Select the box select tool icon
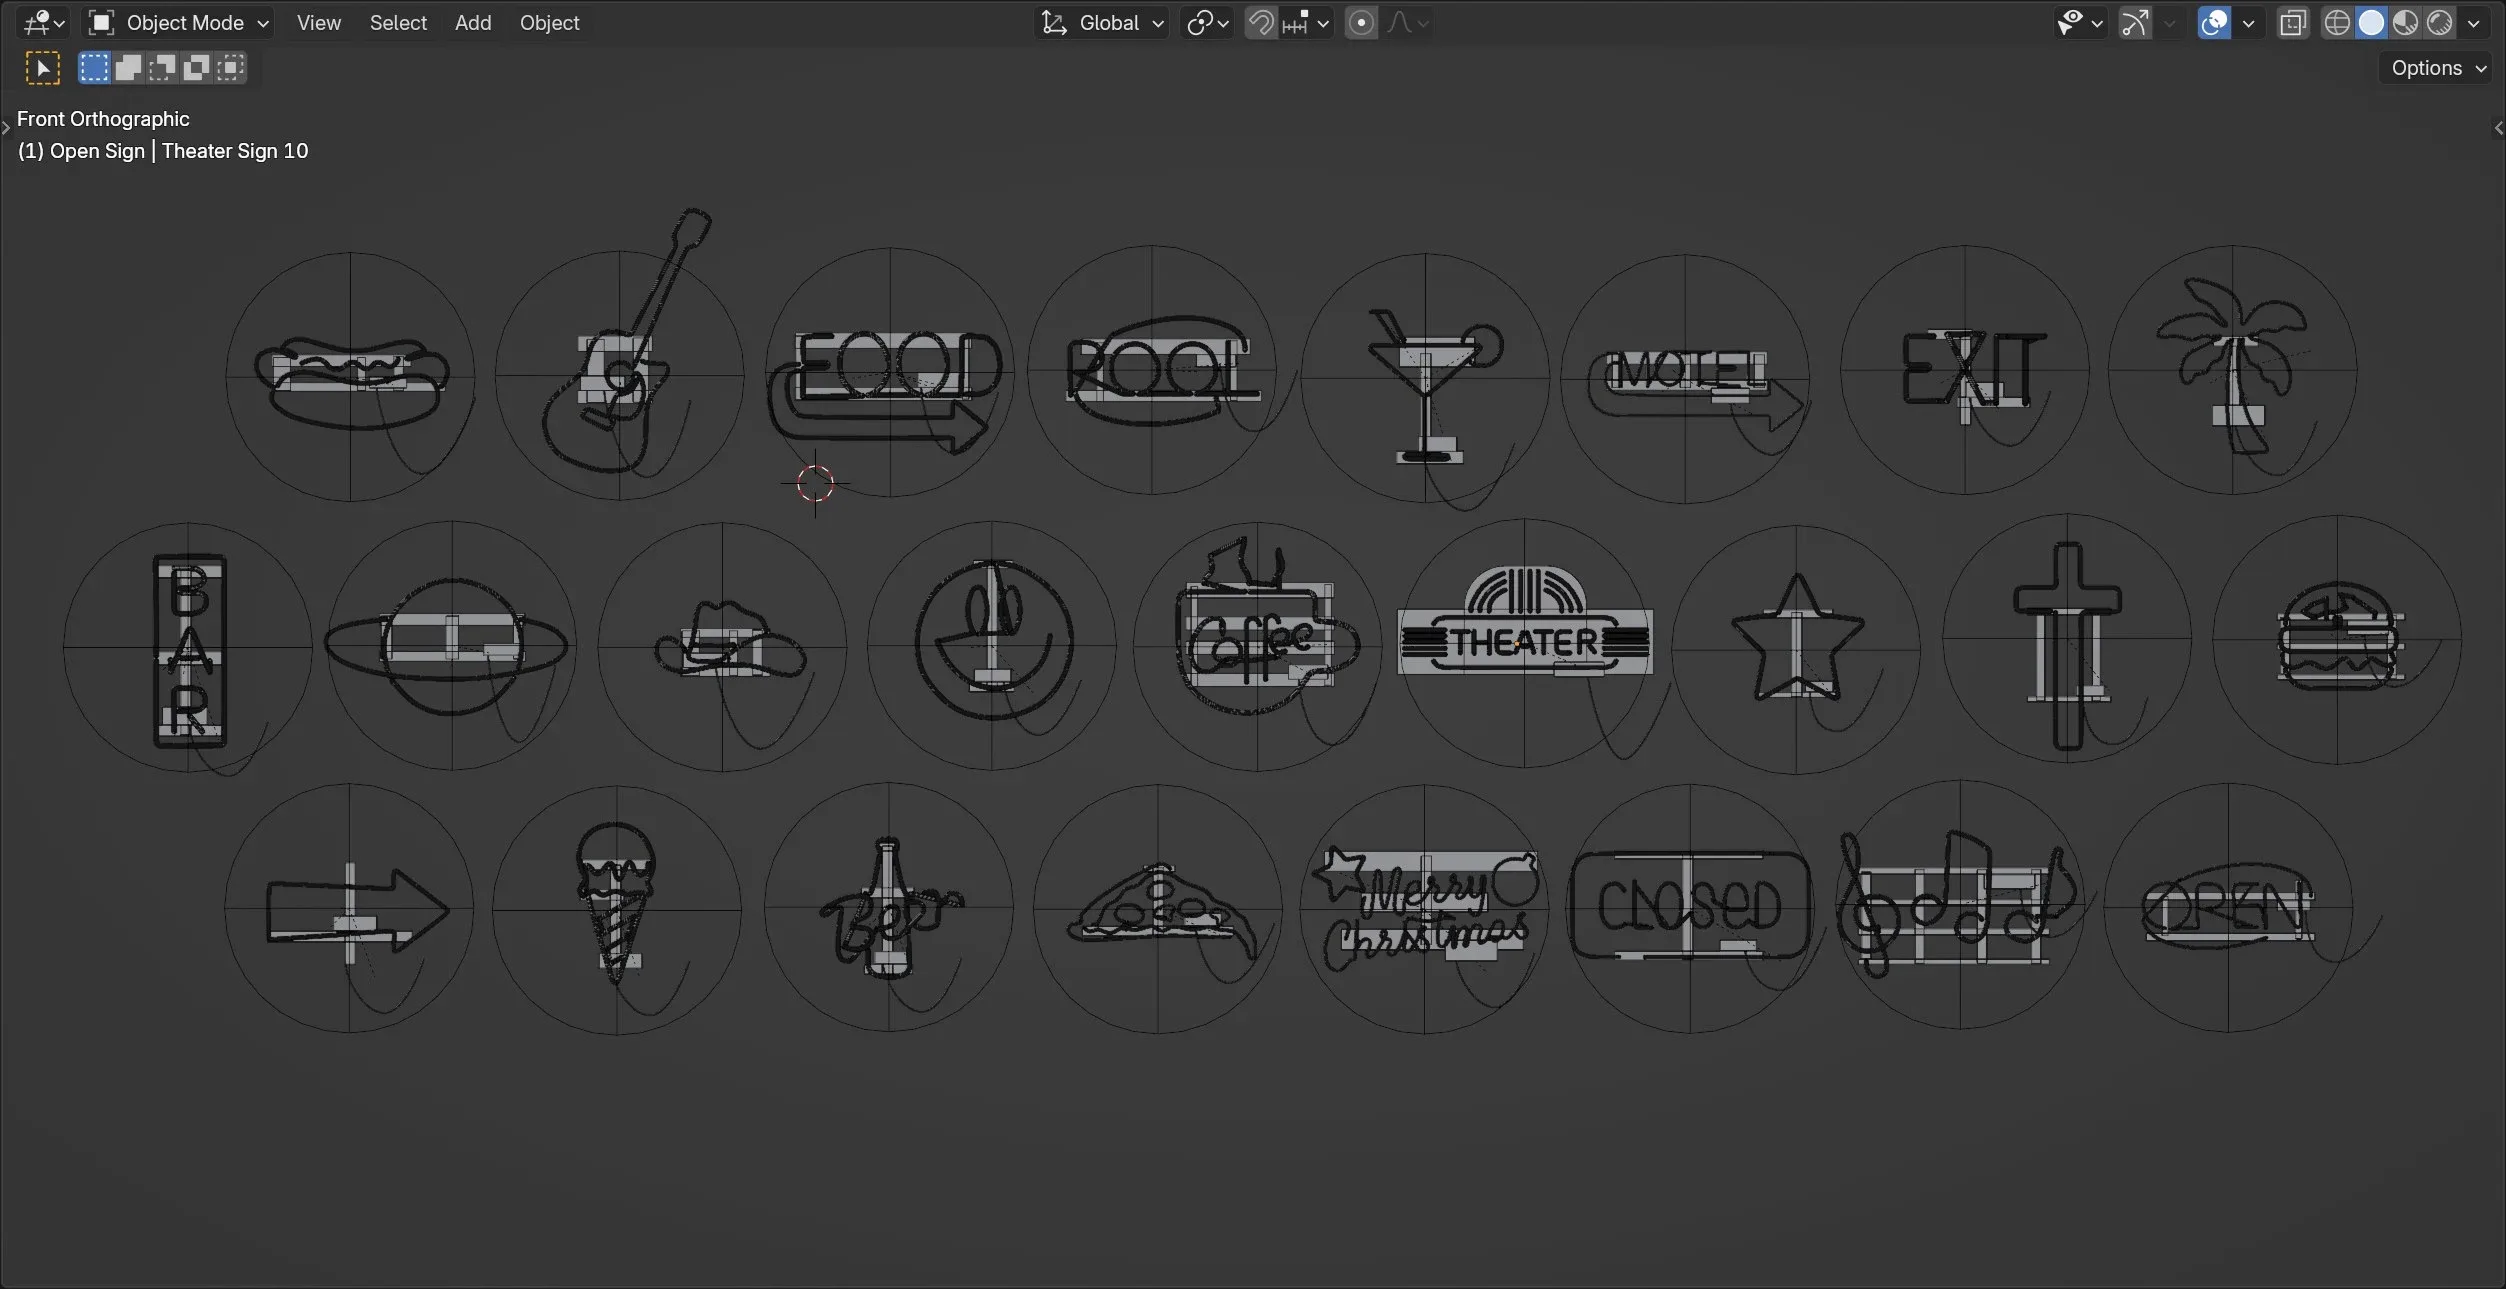Viewport: 2506px width, 1289px height. [42, 68]
